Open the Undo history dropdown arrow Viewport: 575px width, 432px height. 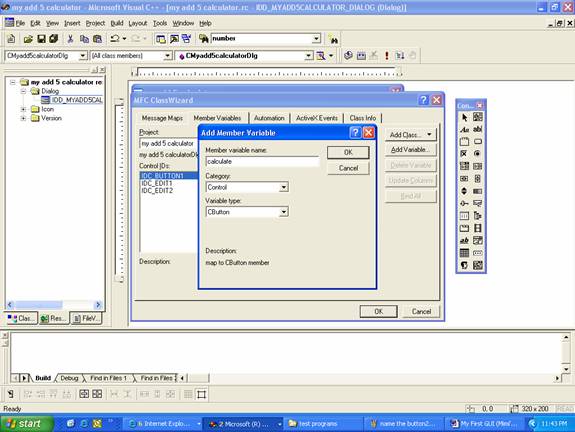pyautogui.click(x=125, y=39)
